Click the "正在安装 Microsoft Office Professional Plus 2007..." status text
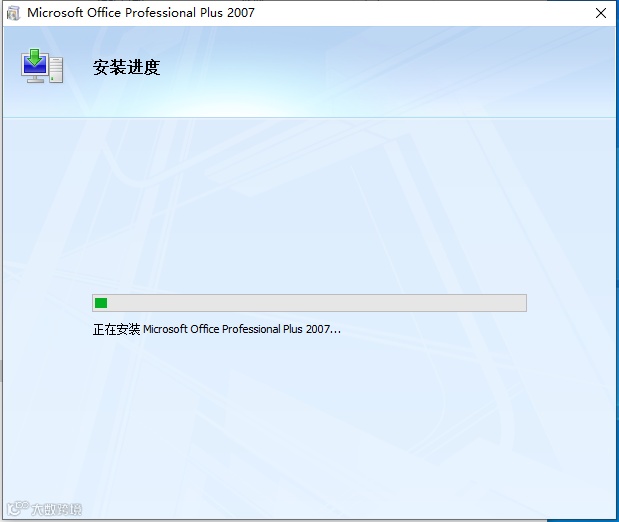This screenshot has width=619, height=522. click(216, 329)
